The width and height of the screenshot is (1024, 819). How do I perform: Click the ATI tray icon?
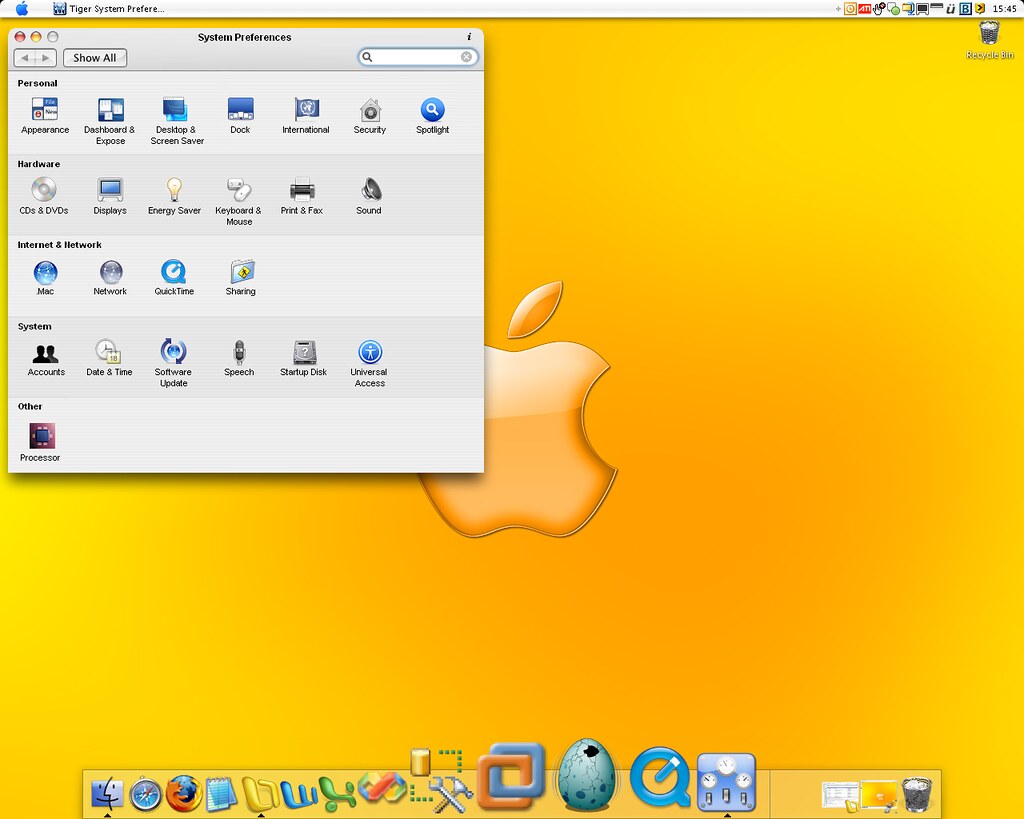[865, 8]
